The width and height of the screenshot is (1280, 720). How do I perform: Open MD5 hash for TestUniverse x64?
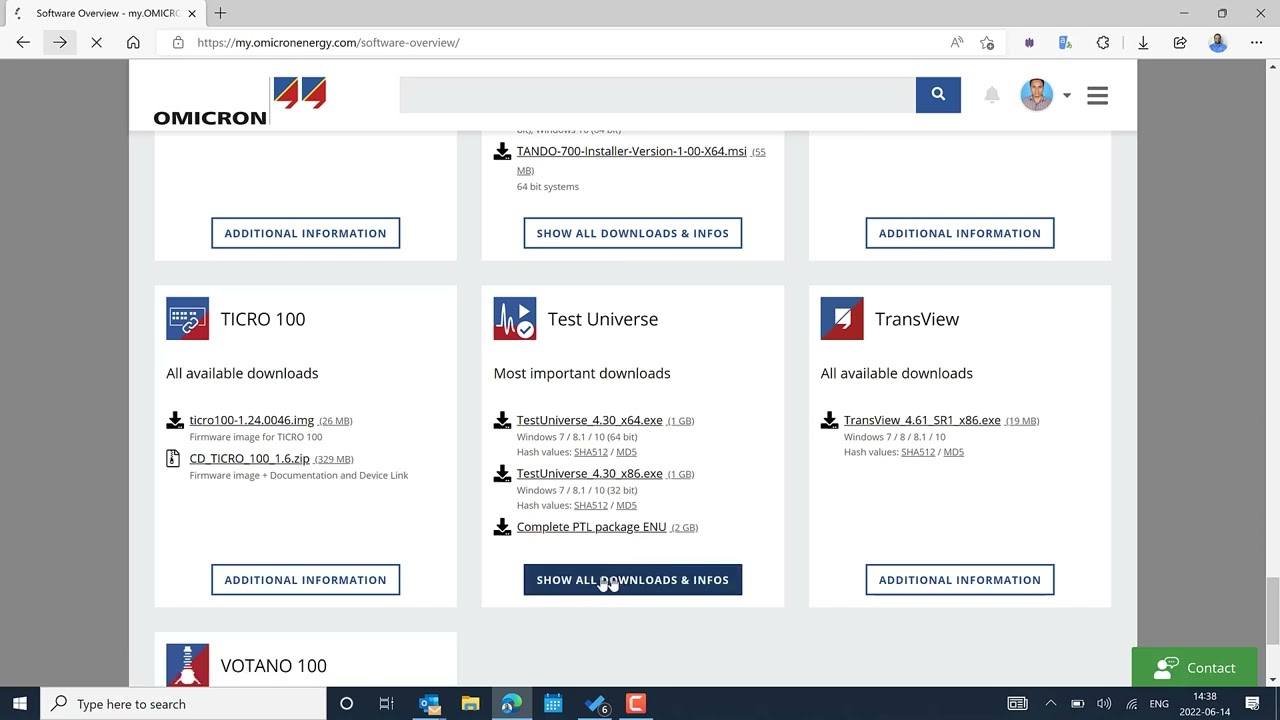(626, 452)
